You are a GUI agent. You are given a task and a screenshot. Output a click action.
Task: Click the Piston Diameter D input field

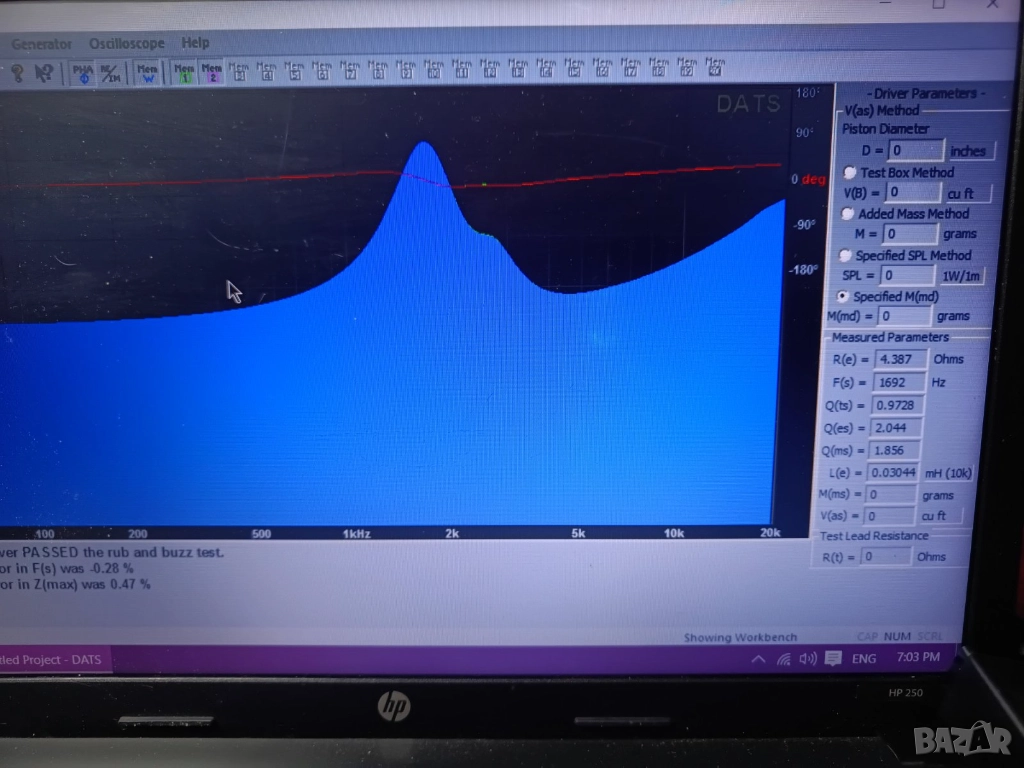click(x=916, y=151)
